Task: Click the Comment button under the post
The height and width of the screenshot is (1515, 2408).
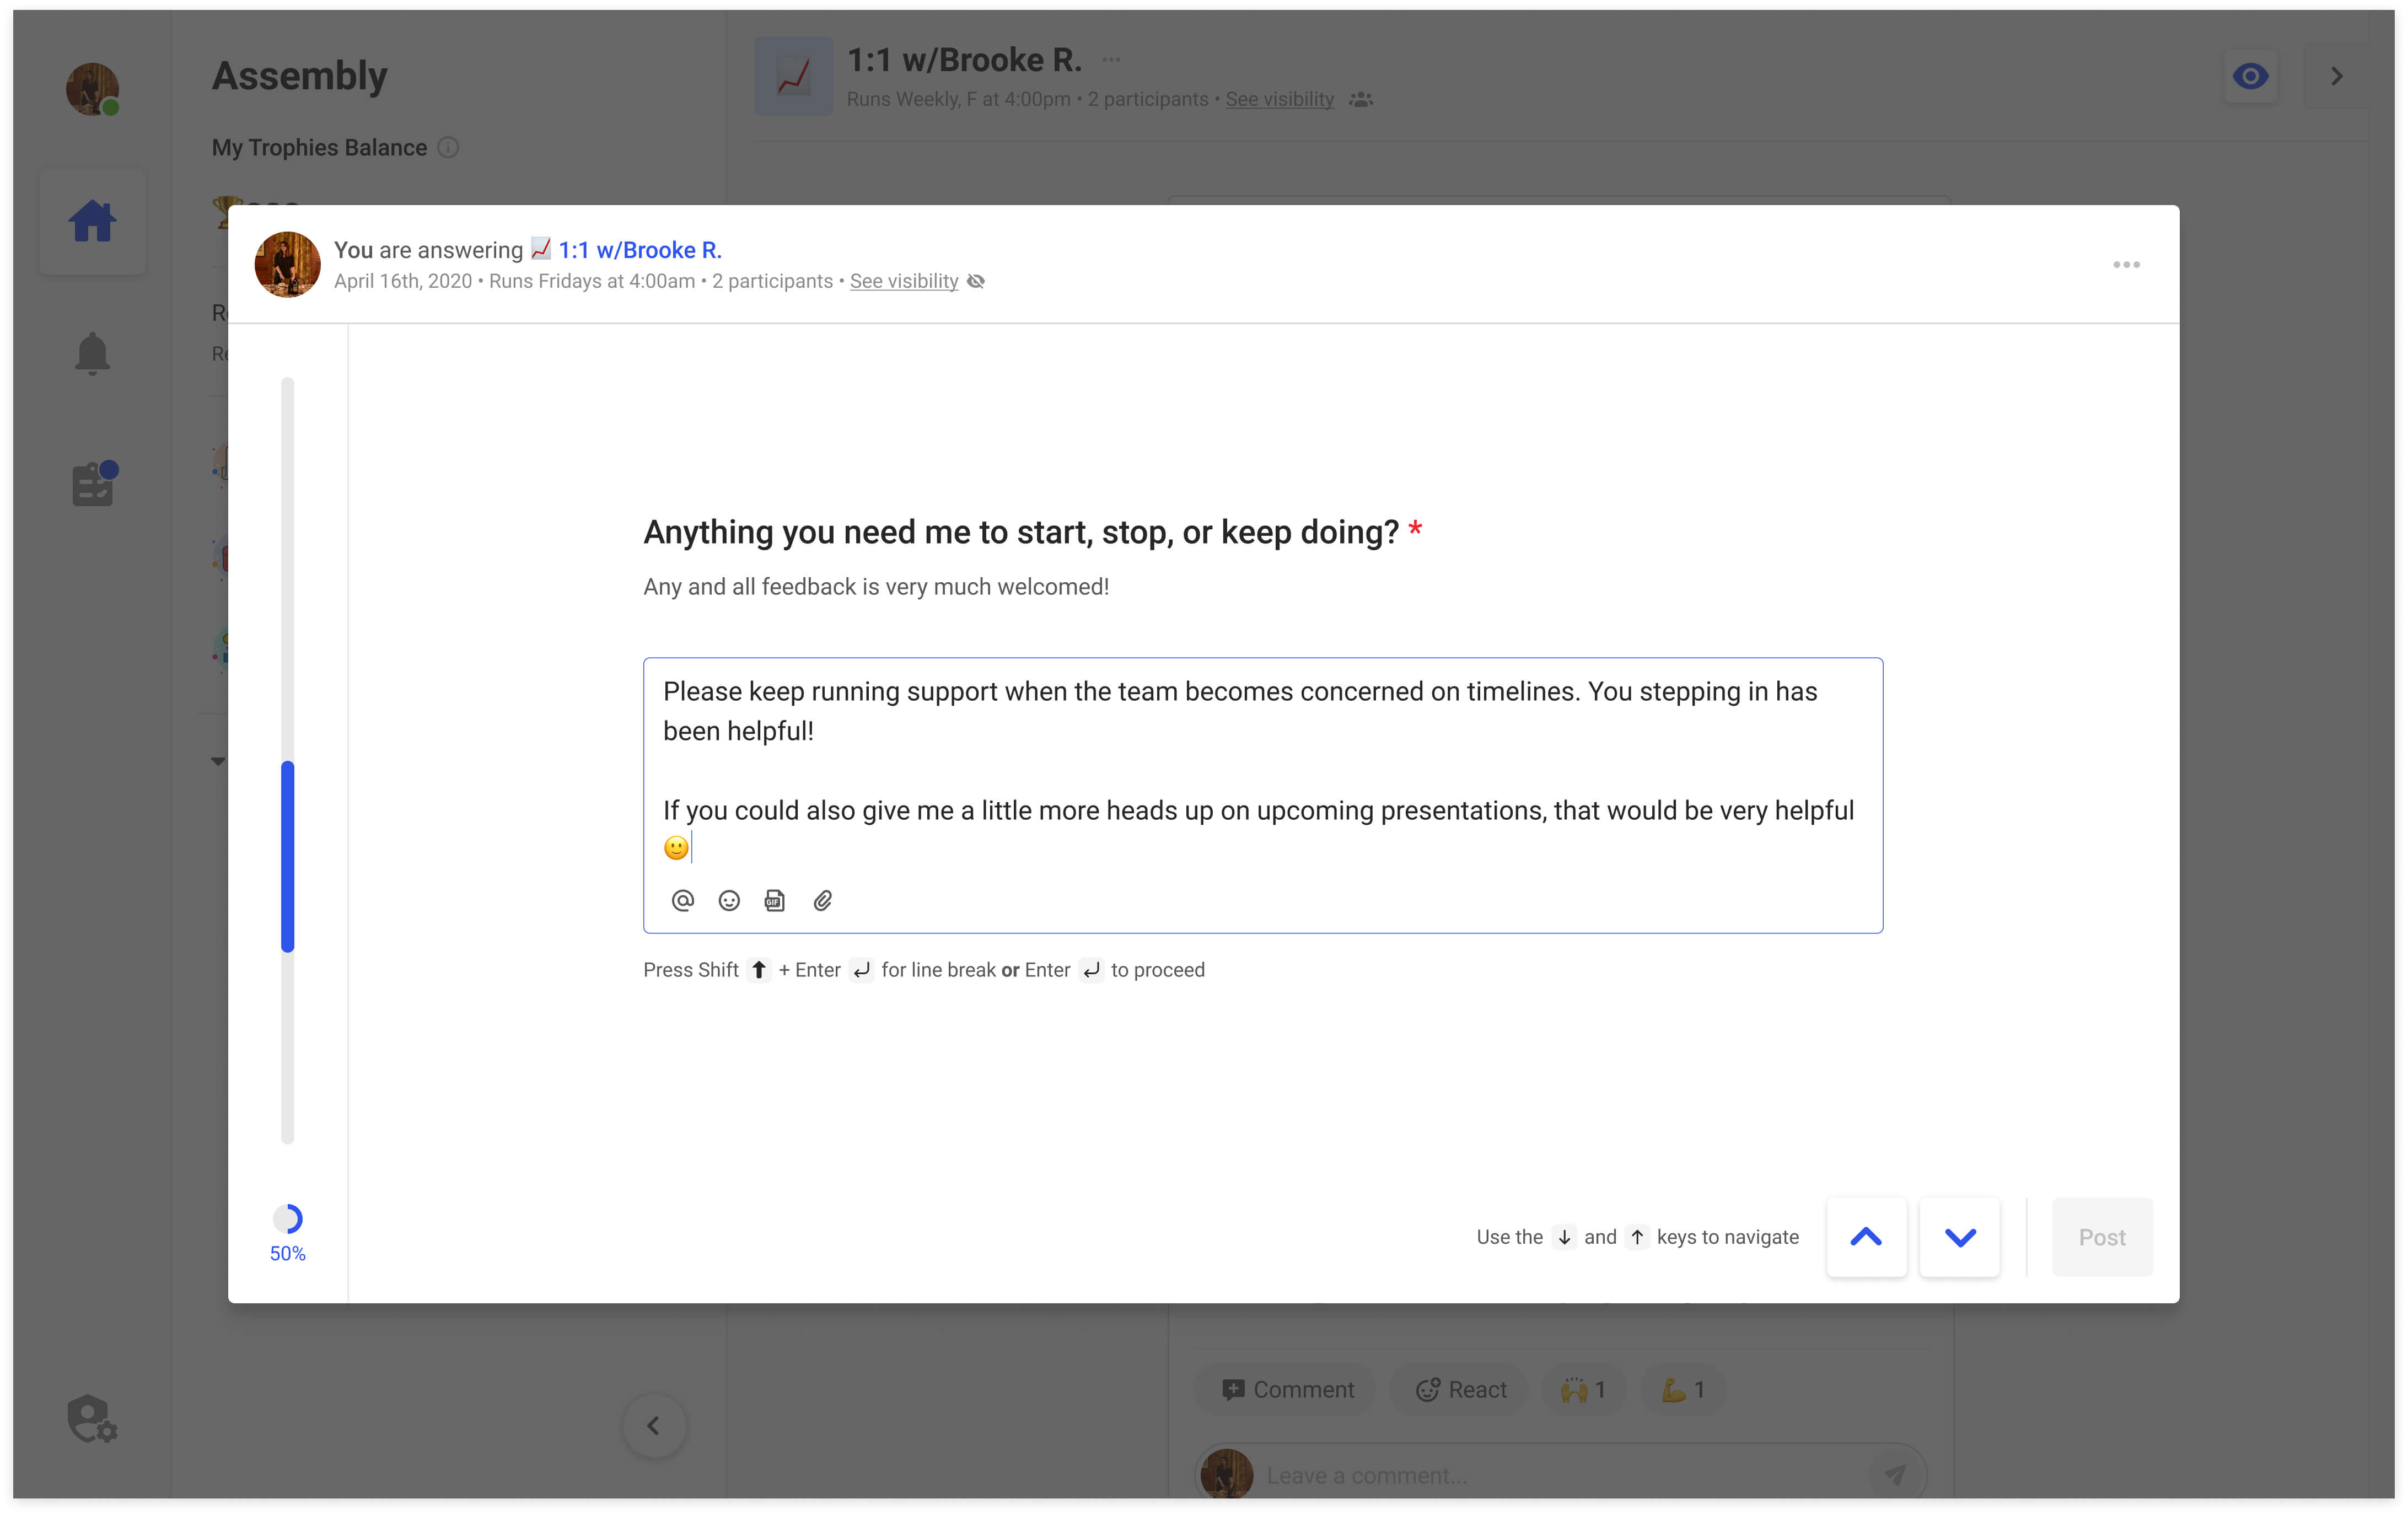Action: (x=1287, y=1390)
